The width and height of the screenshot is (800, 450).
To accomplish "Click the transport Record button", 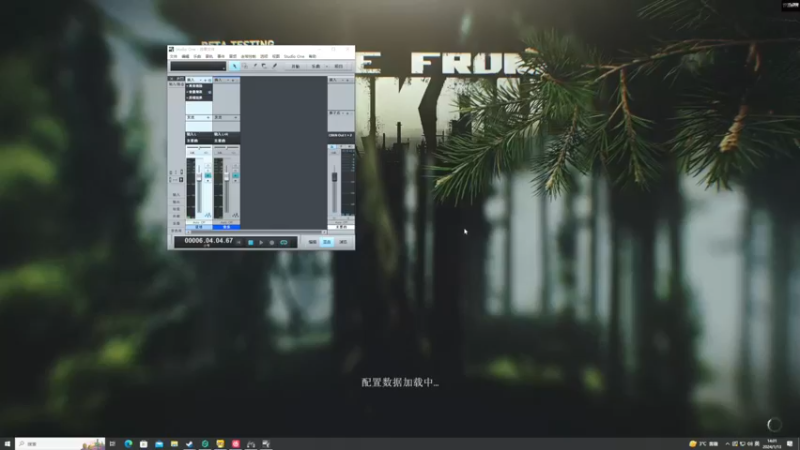I will click(x=272, y=242).
